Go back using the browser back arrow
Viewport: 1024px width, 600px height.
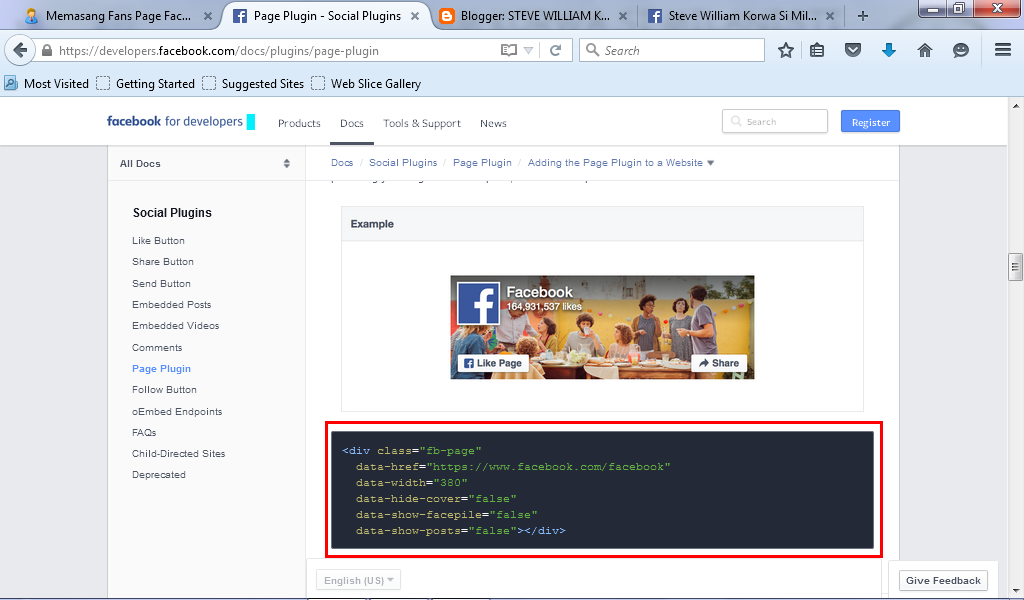pos(20,50)
